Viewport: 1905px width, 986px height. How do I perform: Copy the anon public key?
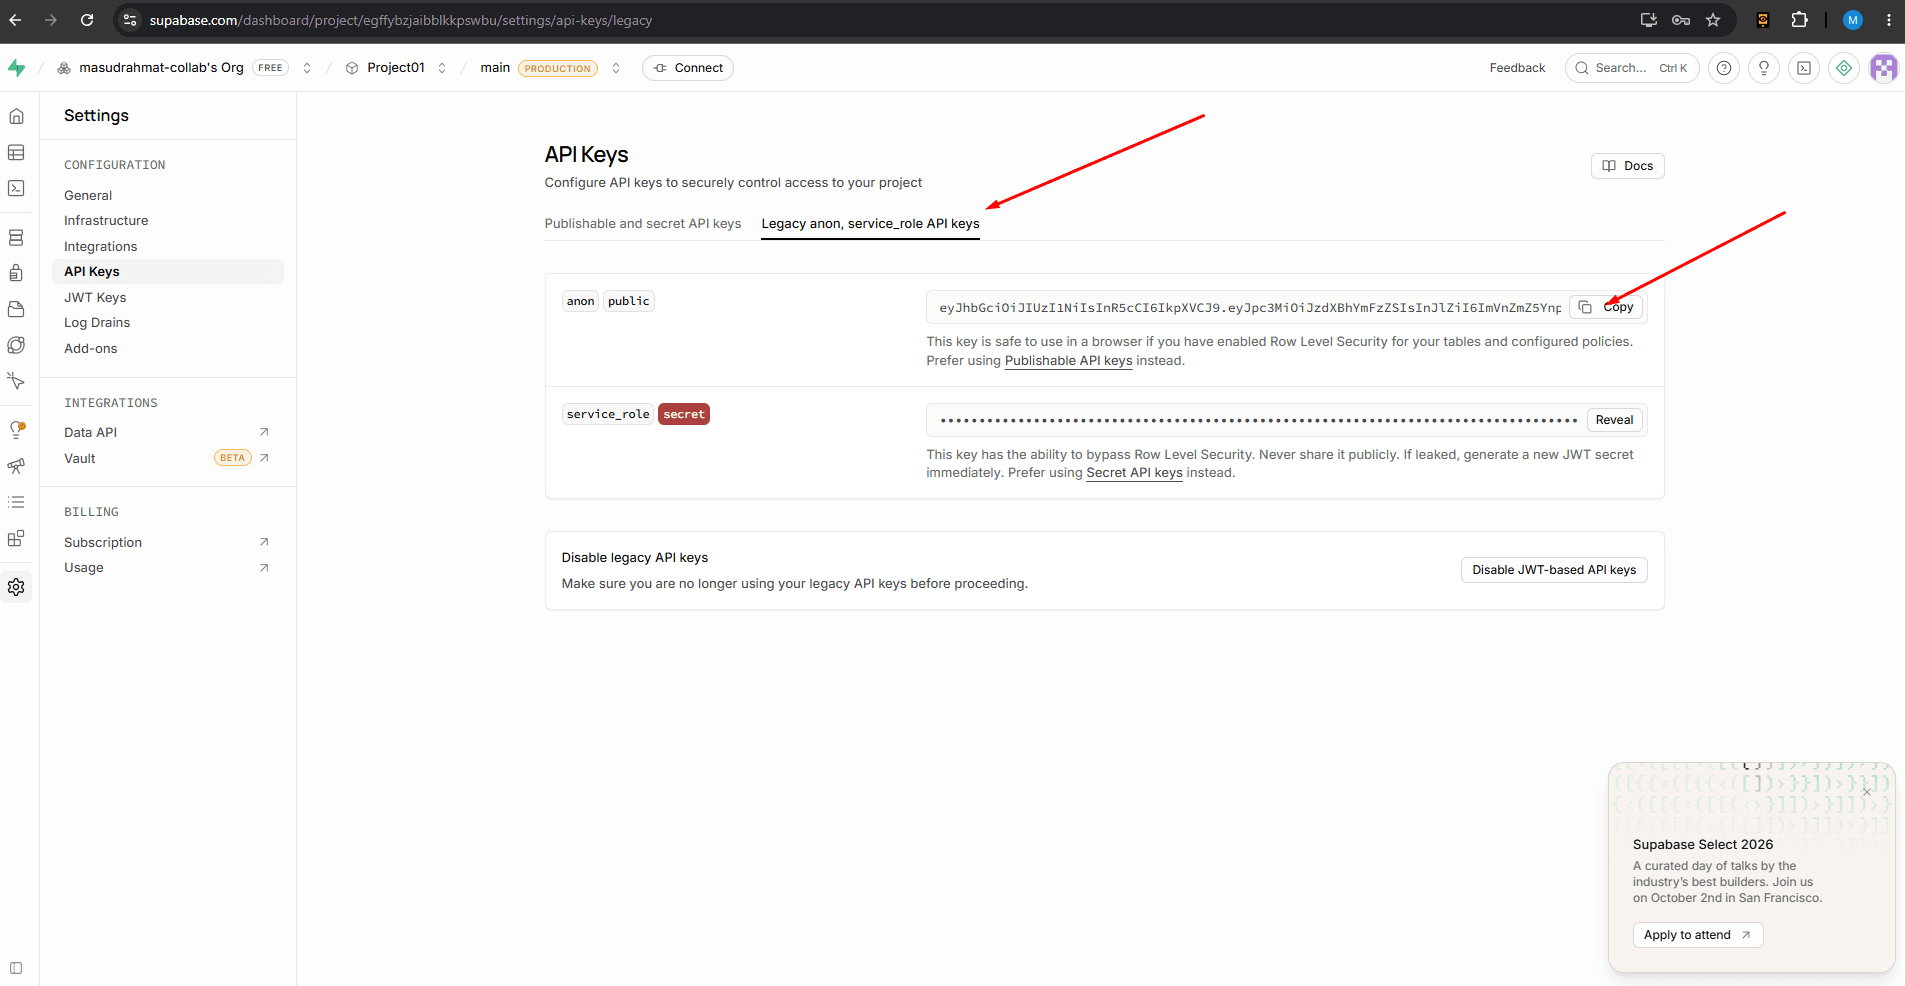coord(1606,307)
